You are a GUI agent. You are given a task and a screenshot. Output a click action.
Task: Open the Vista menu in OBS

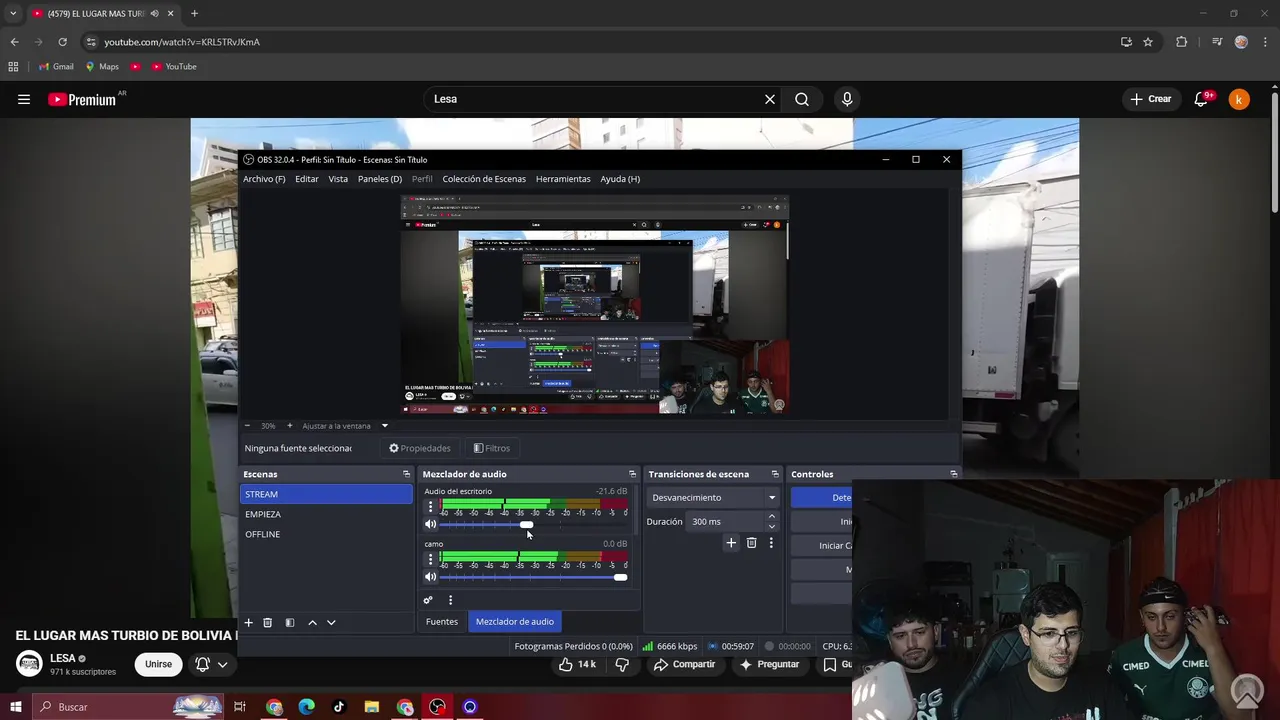(338, 179)
